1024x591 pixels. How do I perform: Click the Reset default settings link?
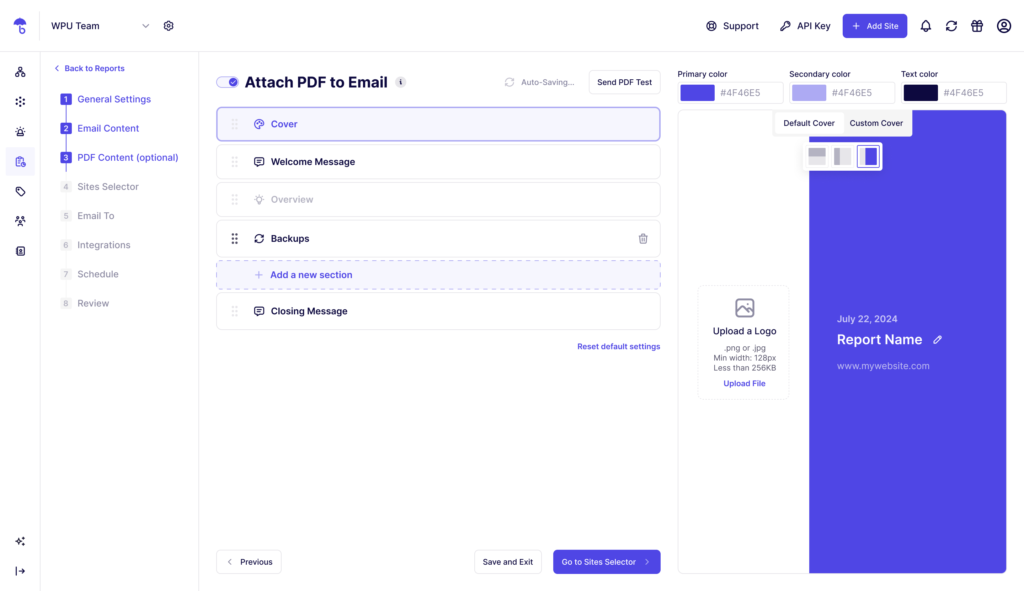618,345
